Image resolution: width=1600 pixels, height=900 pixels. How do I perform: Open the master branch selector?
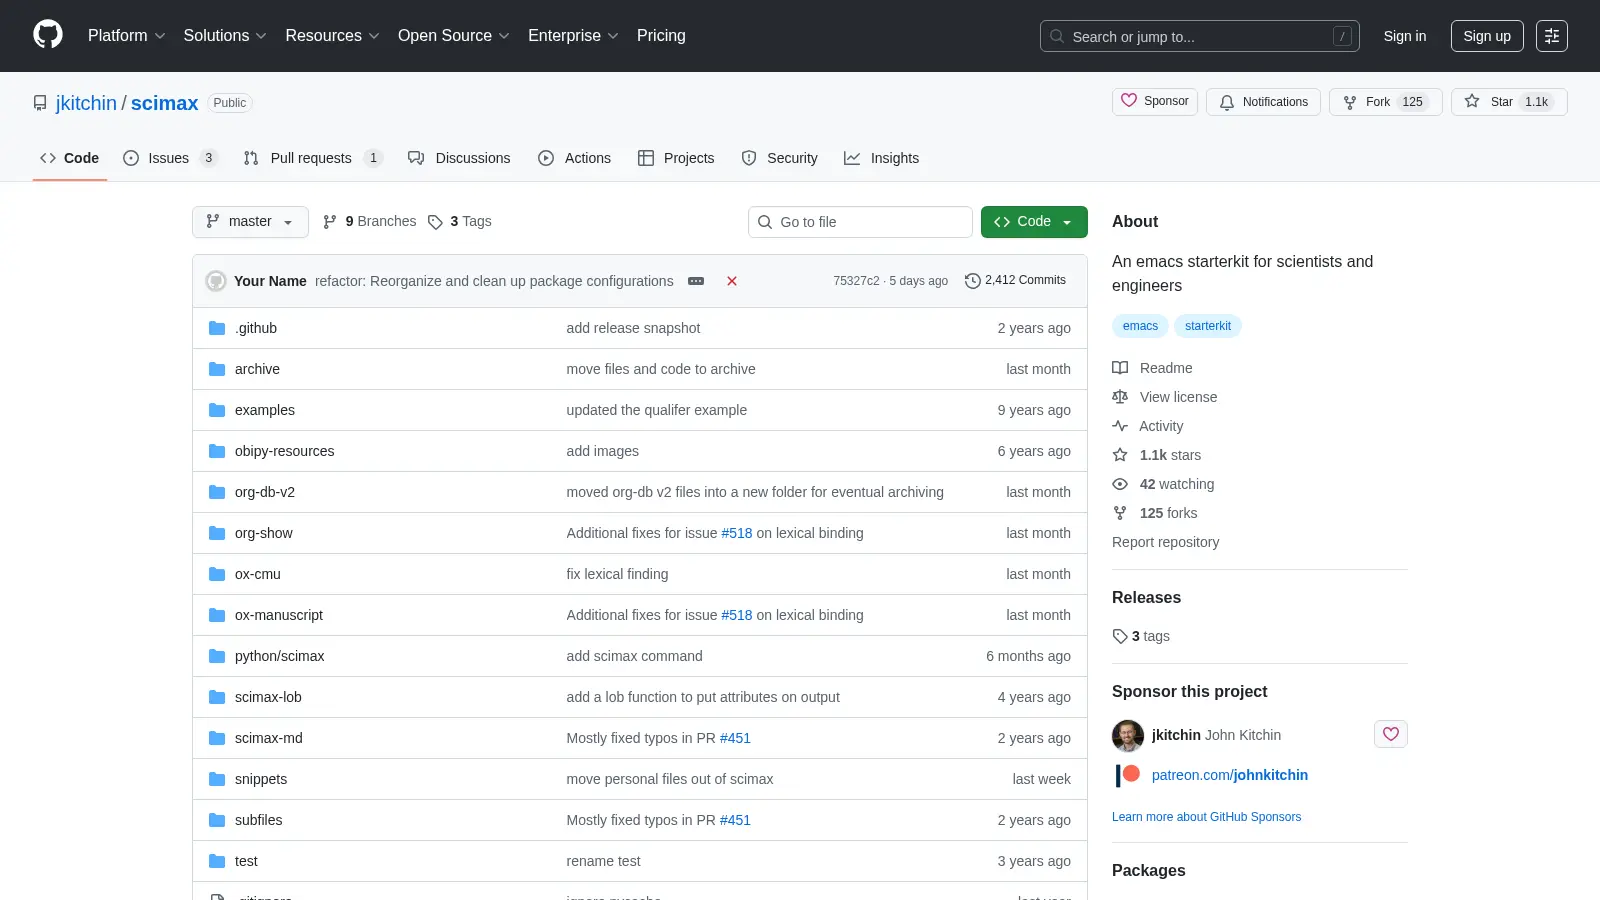(x=250, y=222)
